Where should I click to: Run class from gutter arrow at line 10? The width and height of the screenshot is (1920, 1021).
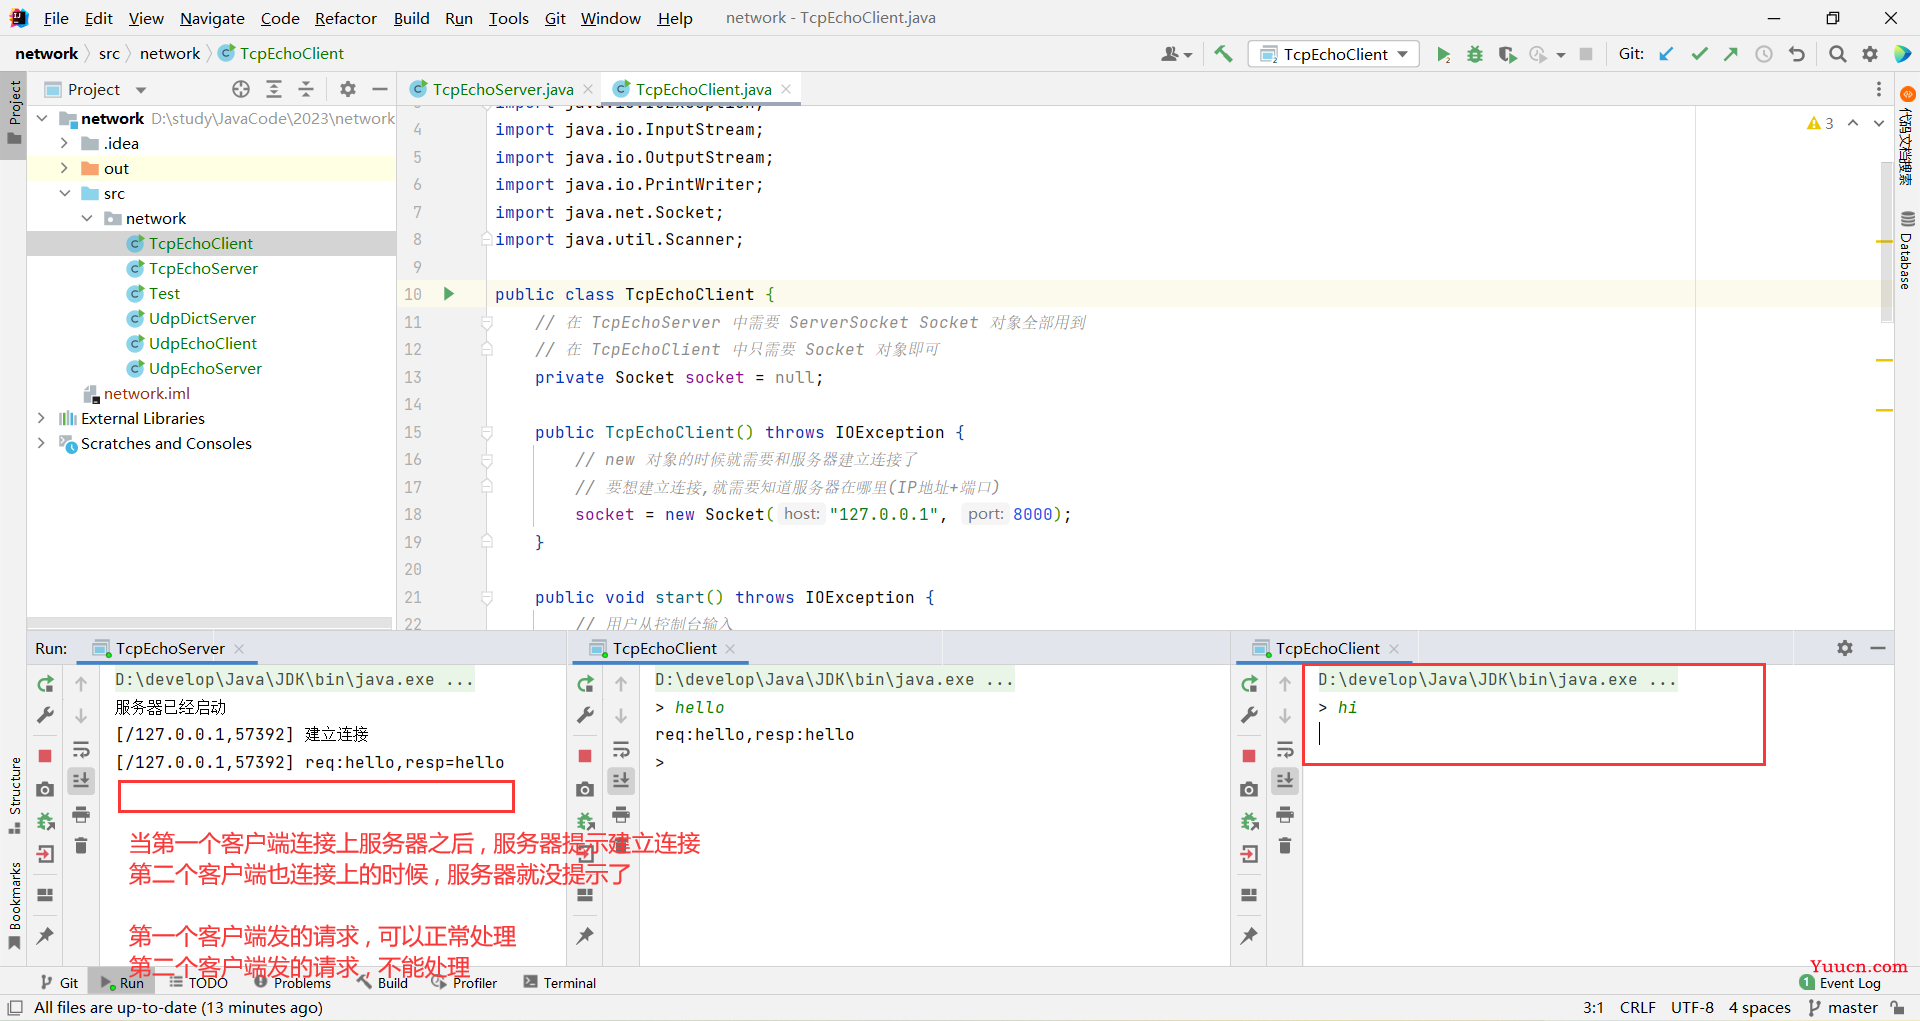[449, 294]
